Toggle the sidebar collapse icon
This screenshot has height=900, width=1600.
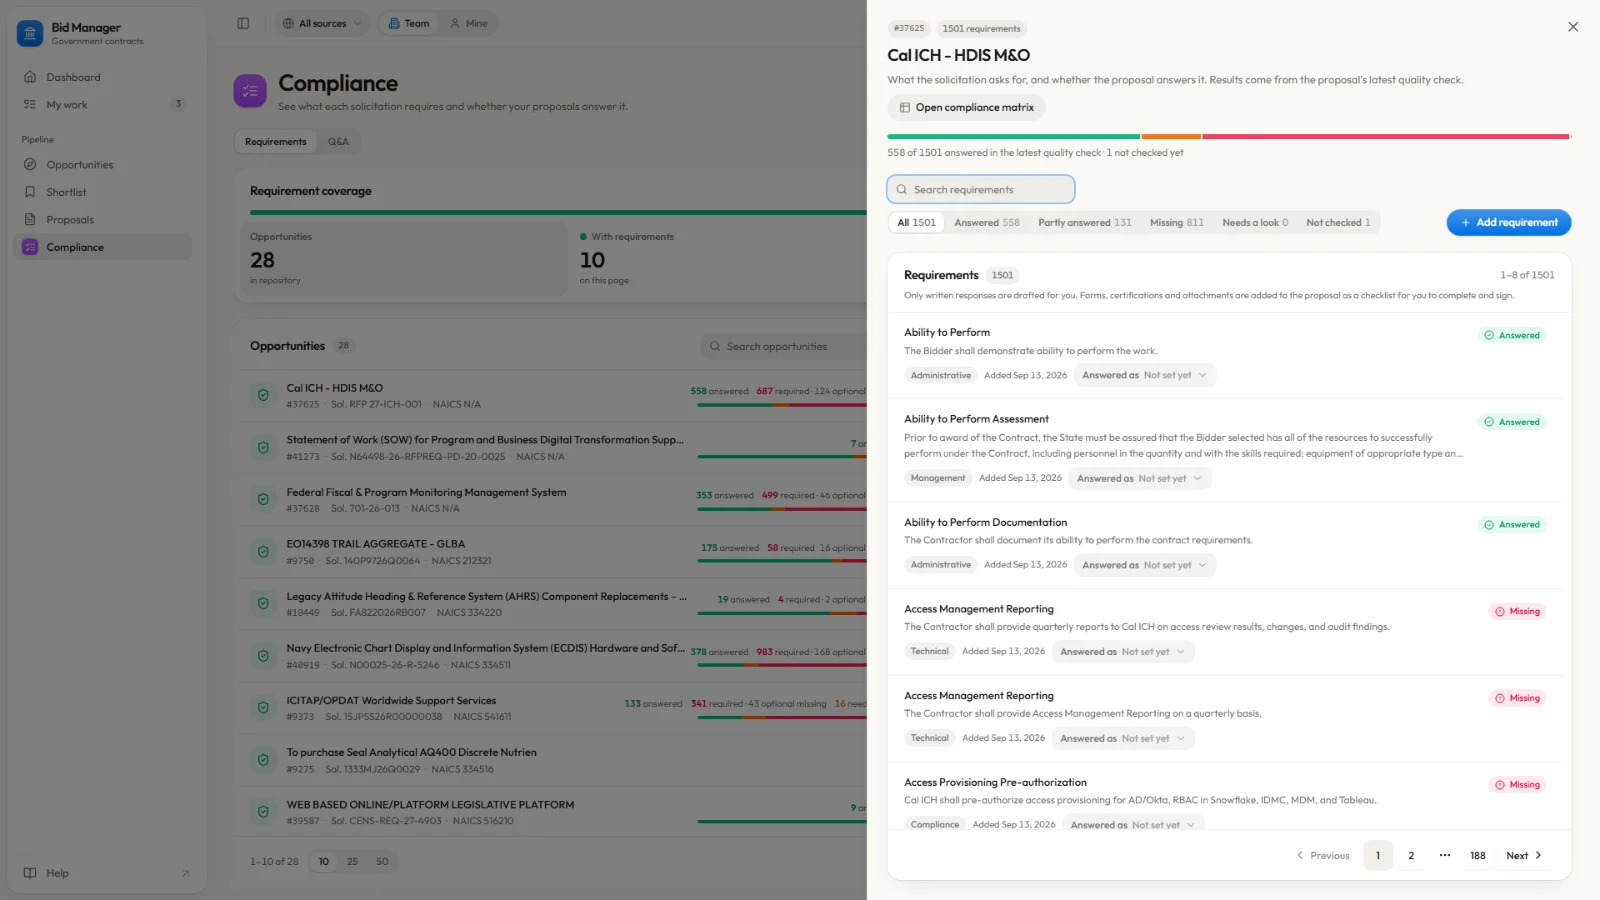point(243,23)
